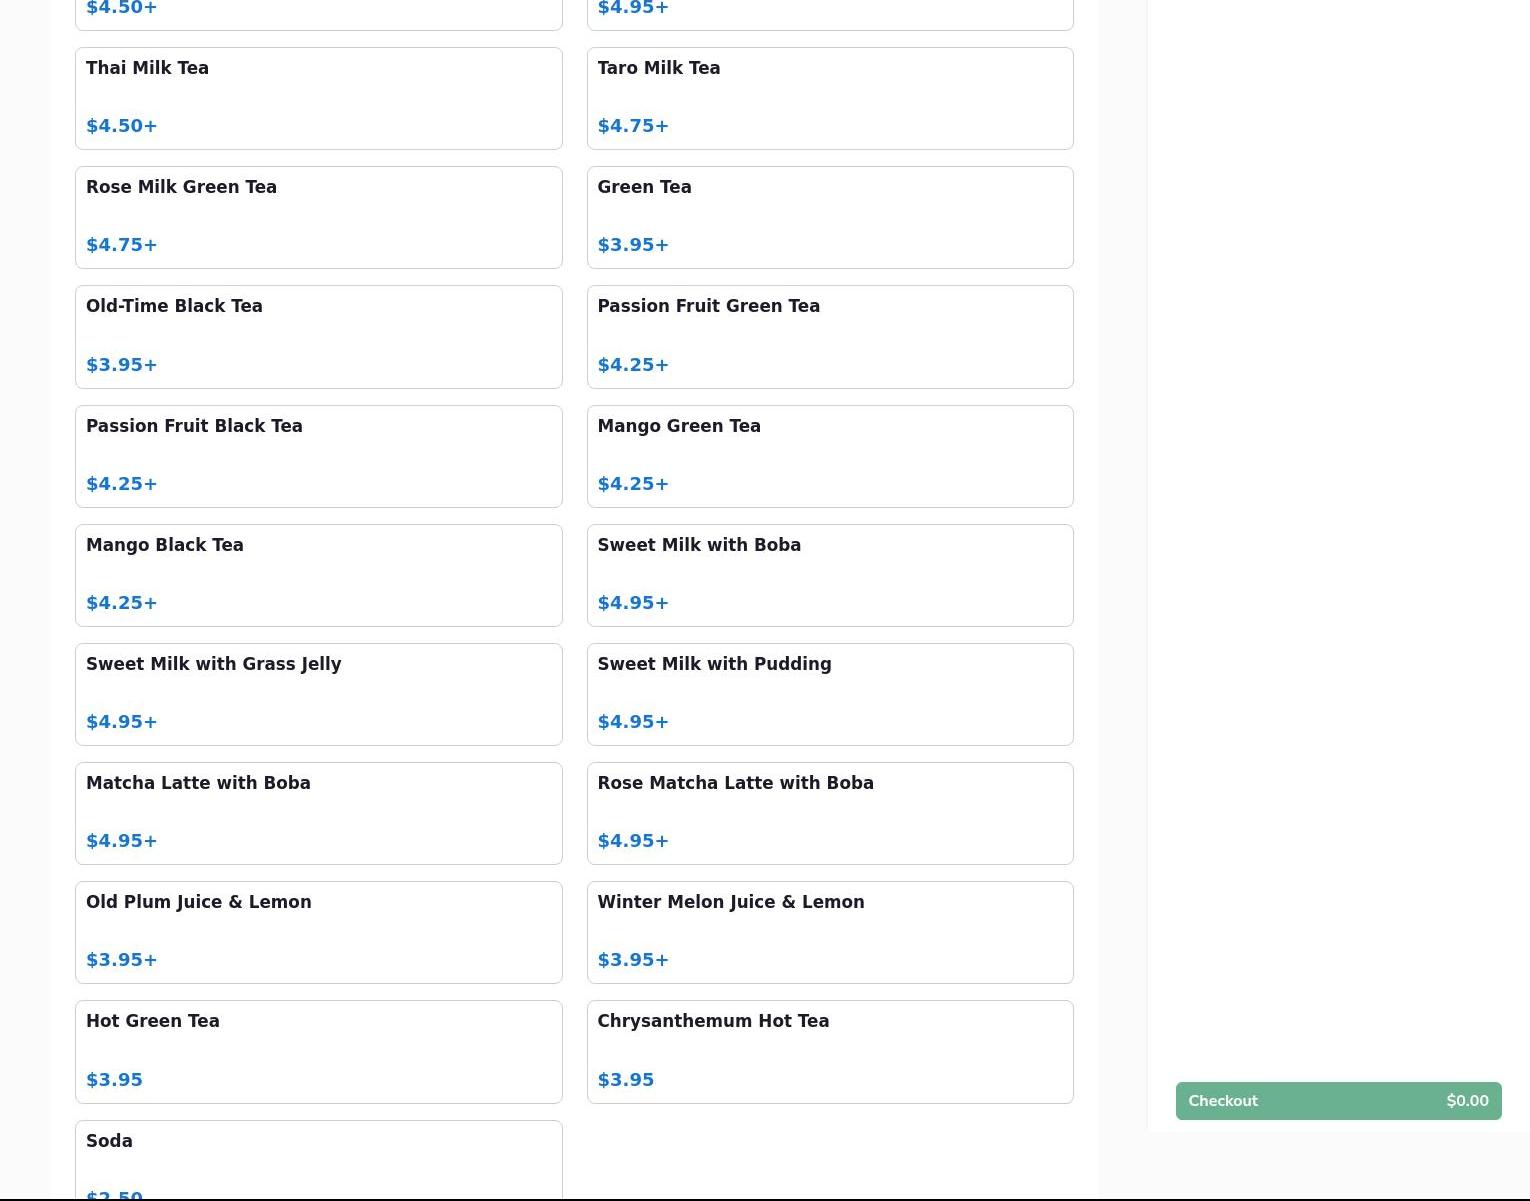
Task: Choose the Mango Green Tea card
Action: (829, 456)
